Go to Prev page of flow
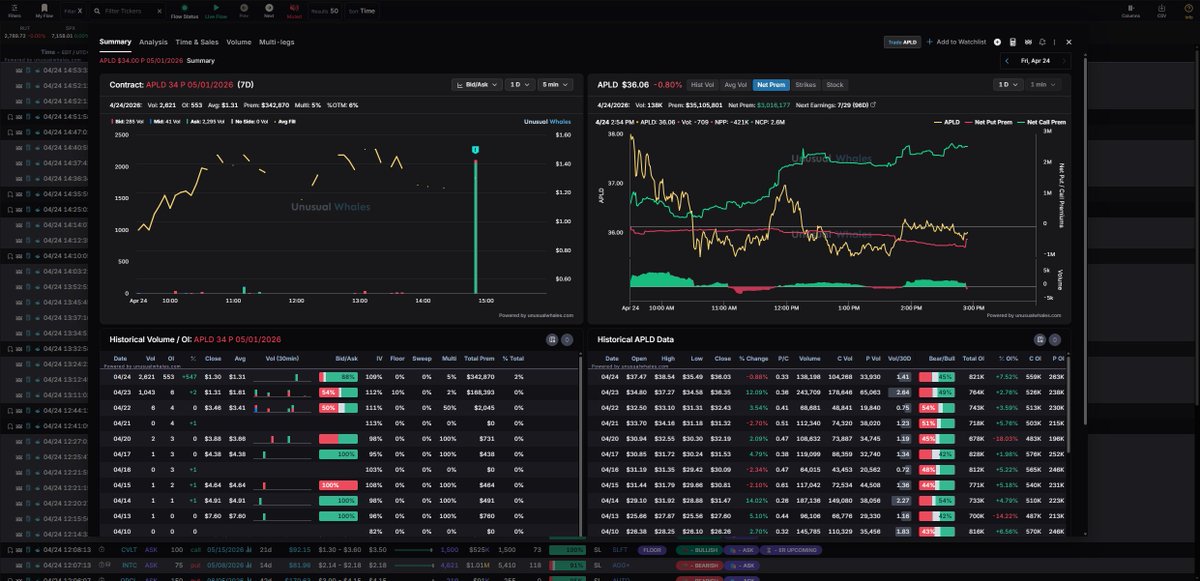Image resolution: width=1200 pixels, height=581 pixels. [x=244, y=11]
